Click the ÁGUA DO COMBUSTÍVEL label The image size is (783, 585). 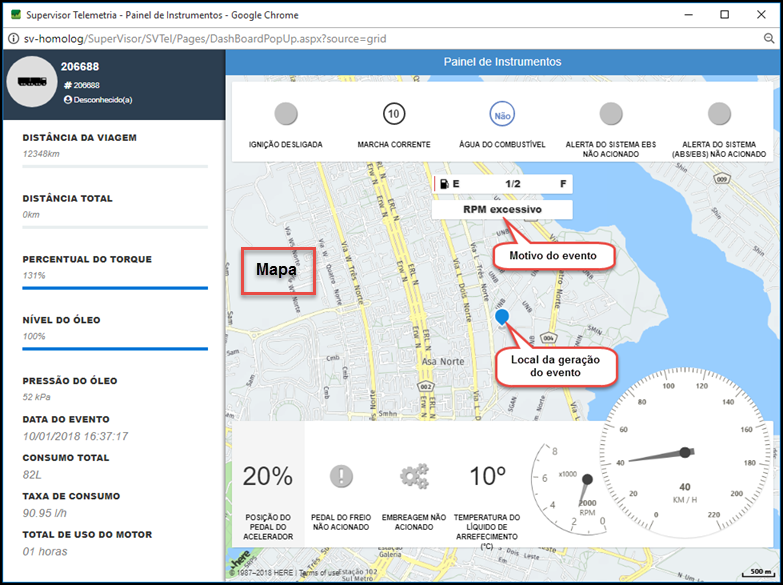point(502,144)
